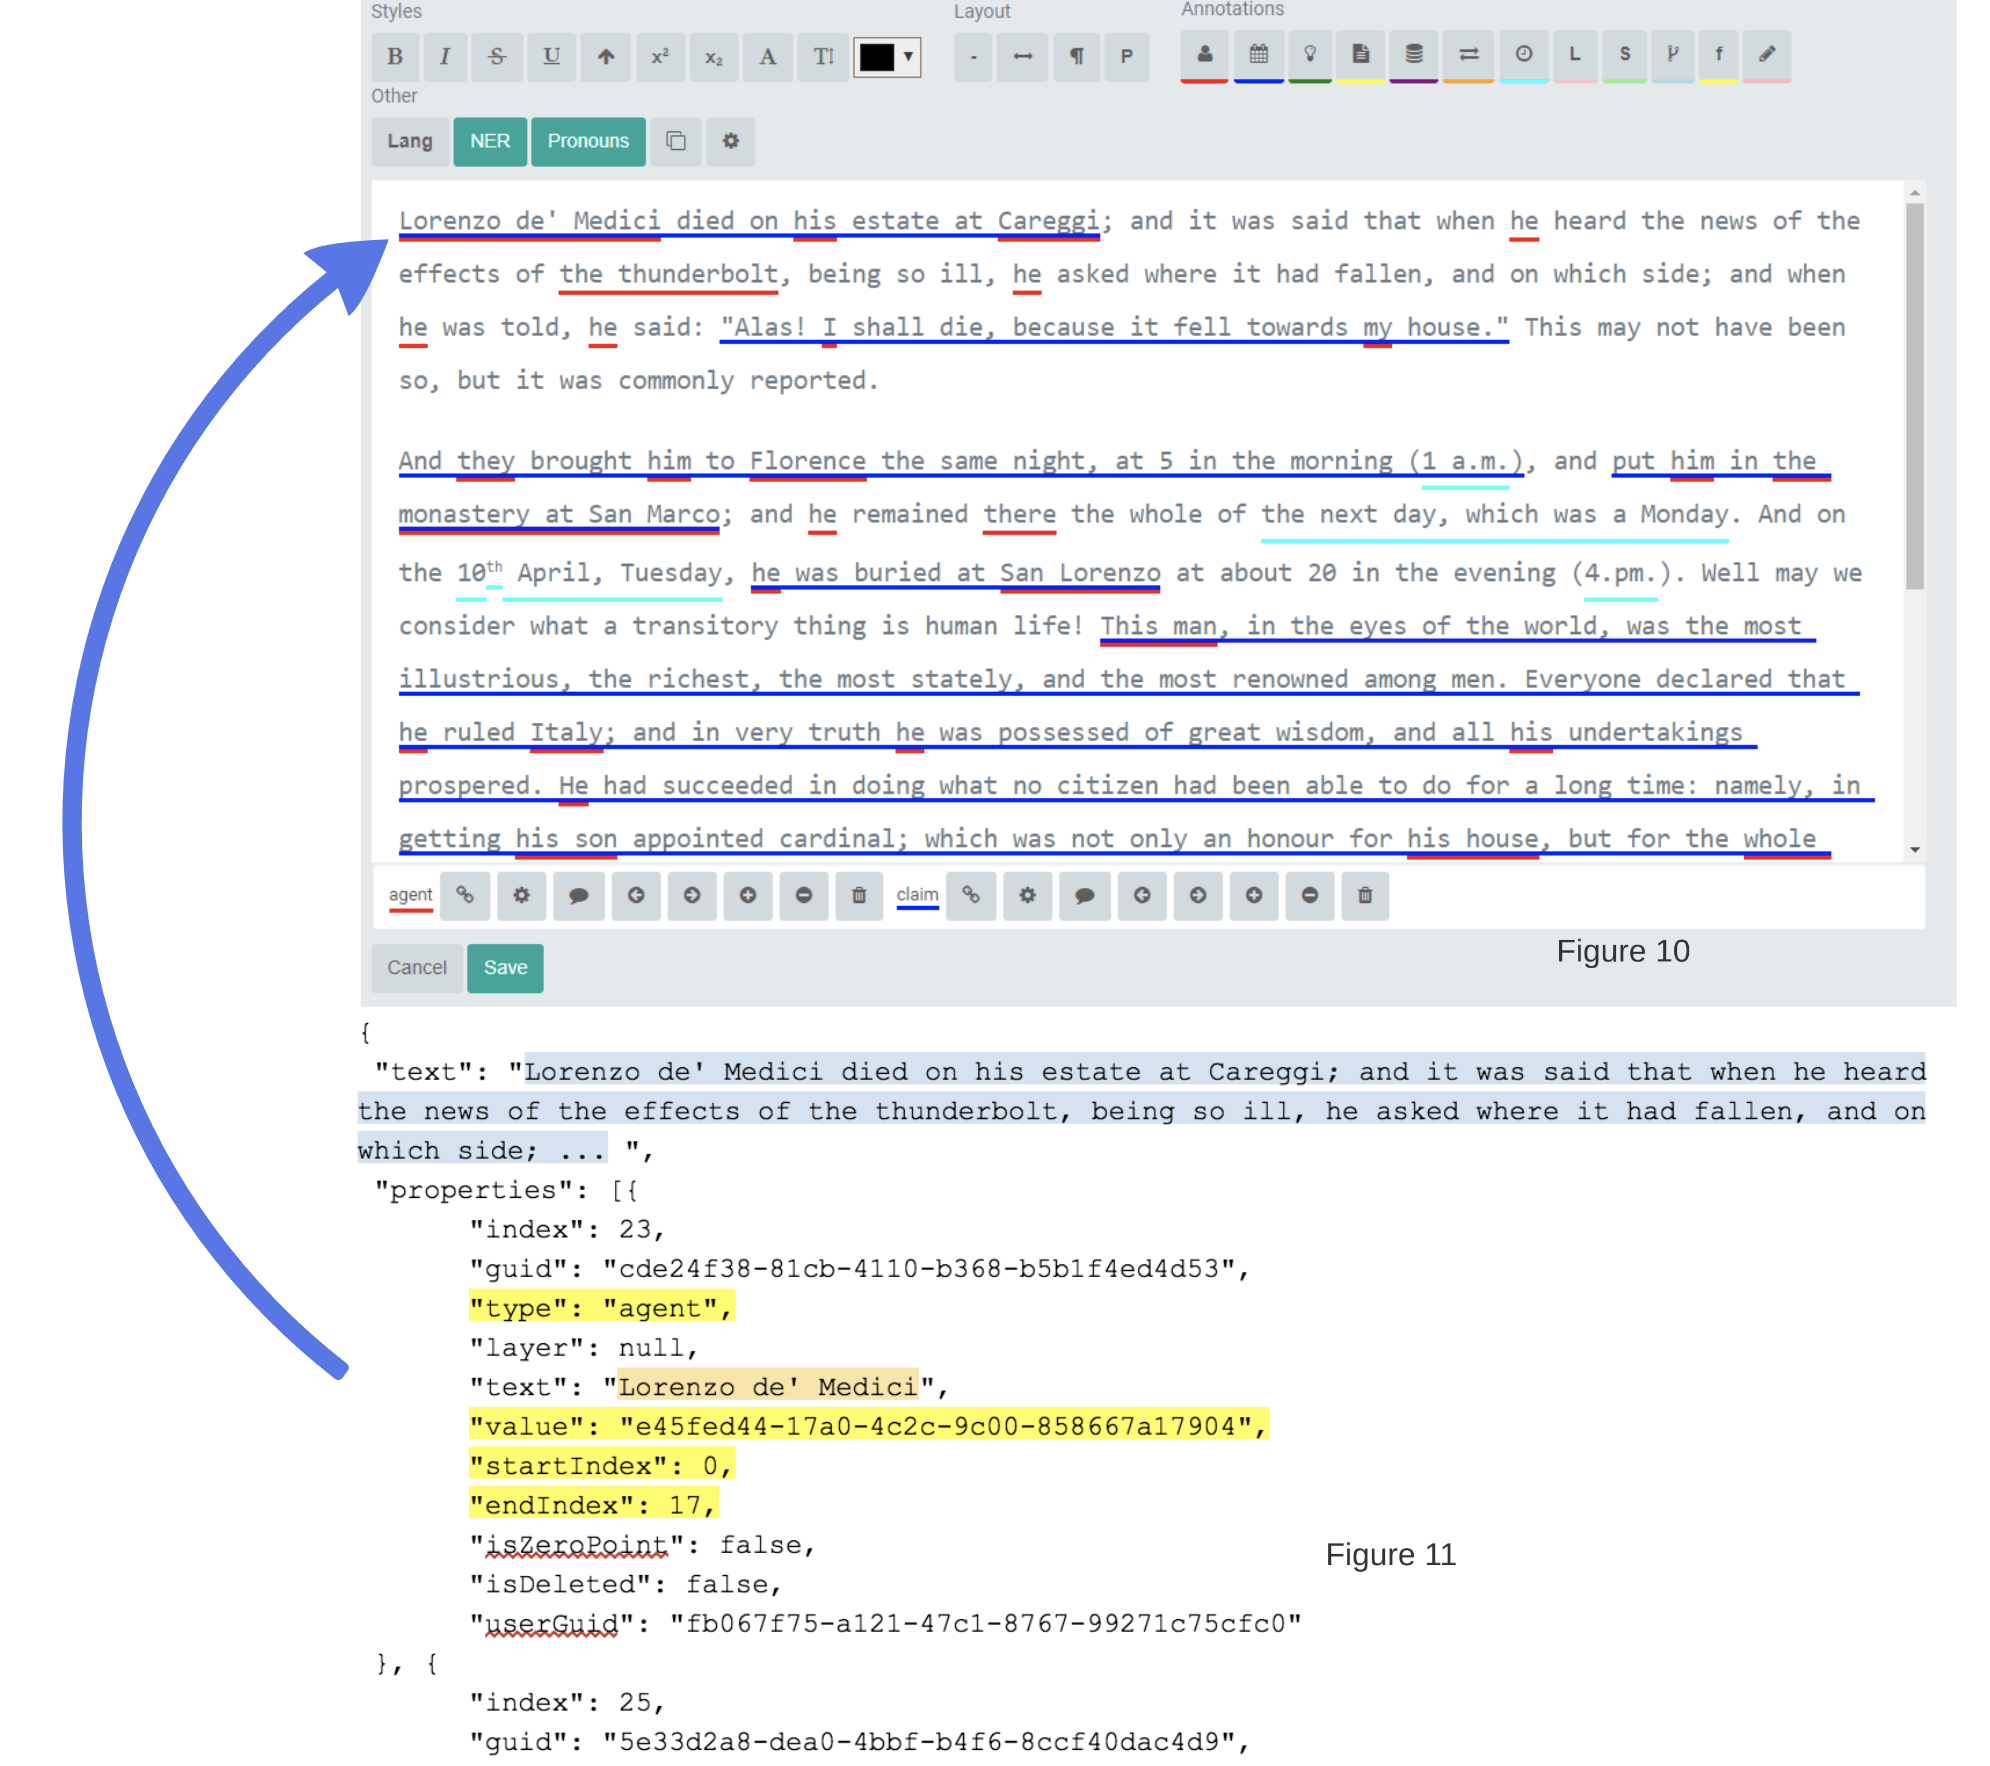Toggle the NER highlighting button
The width and height of the screenshot is (1990, 1766).
click(x=490, y=141)
